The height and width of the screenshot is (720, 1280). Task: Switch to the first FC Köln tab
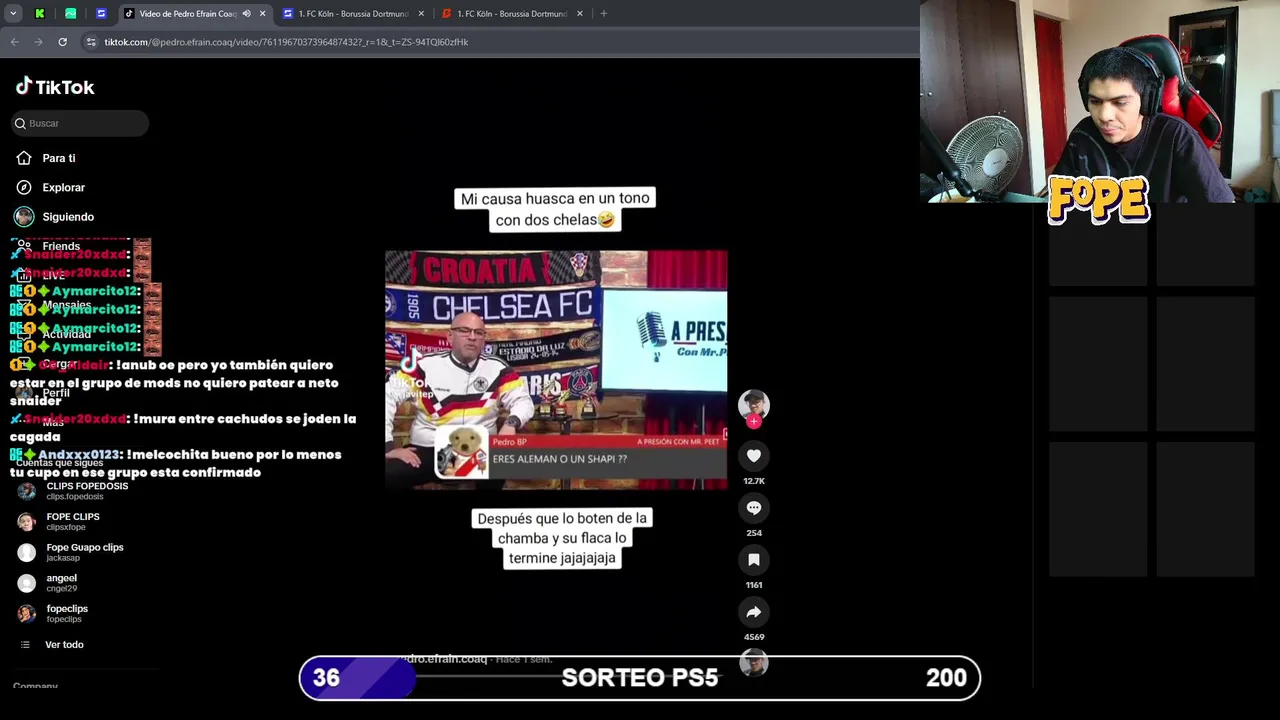(353, 14)
